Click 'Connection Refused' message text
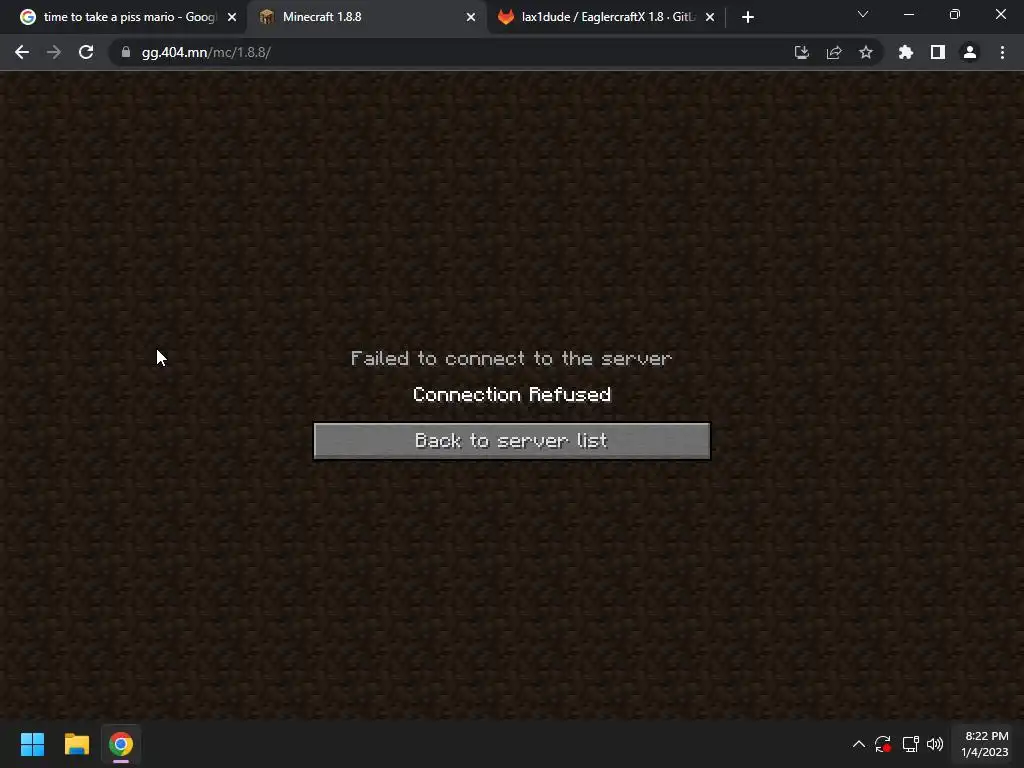 pos(512,394)
